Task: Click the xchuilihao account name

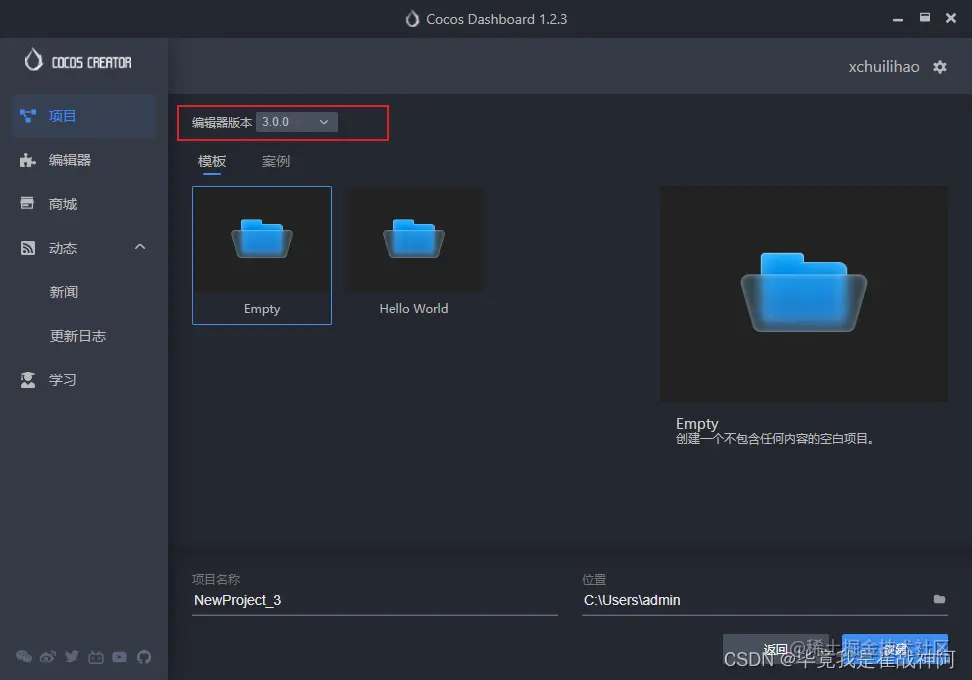Action: 883,67
